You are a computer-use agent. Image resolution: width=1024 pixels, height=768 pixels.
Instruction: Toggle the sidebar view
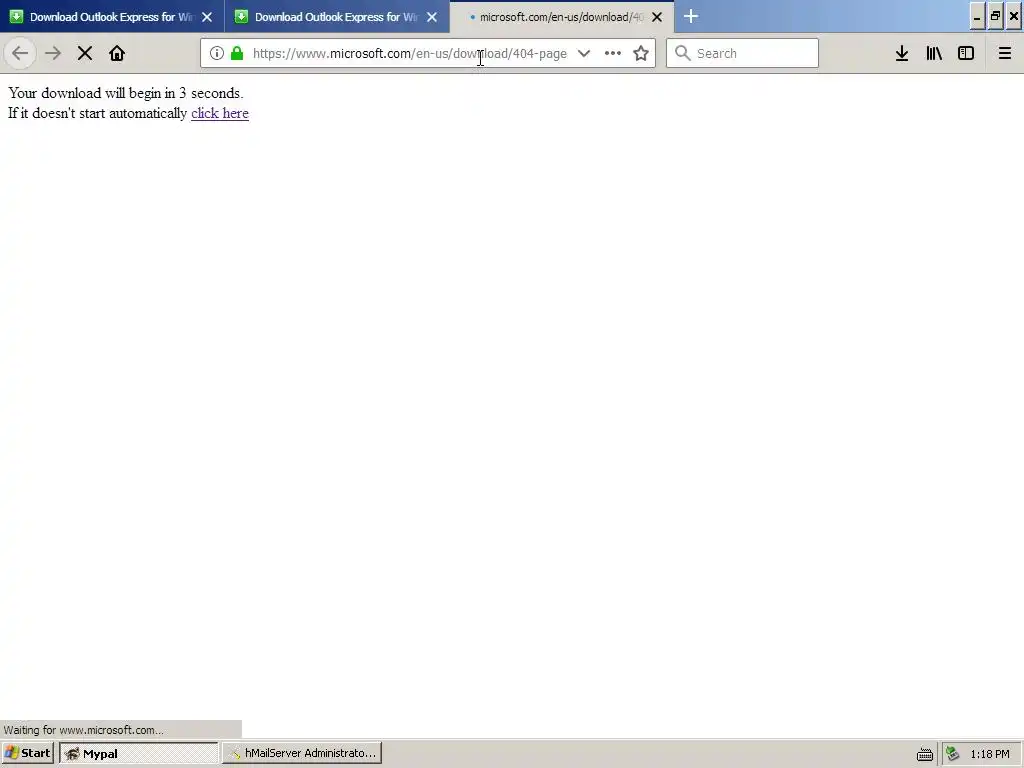coord(966,53)
